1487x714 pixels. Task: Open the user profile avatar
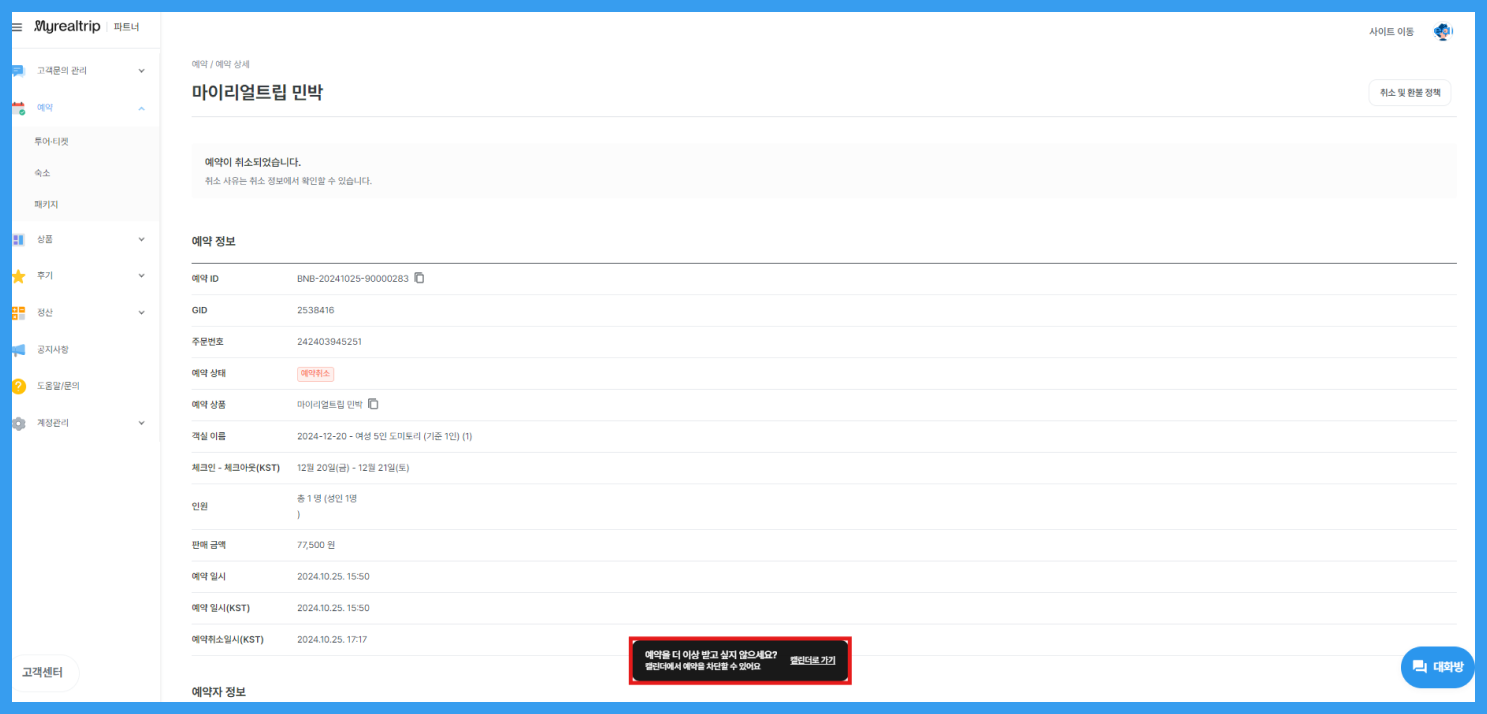(1442, 32)
